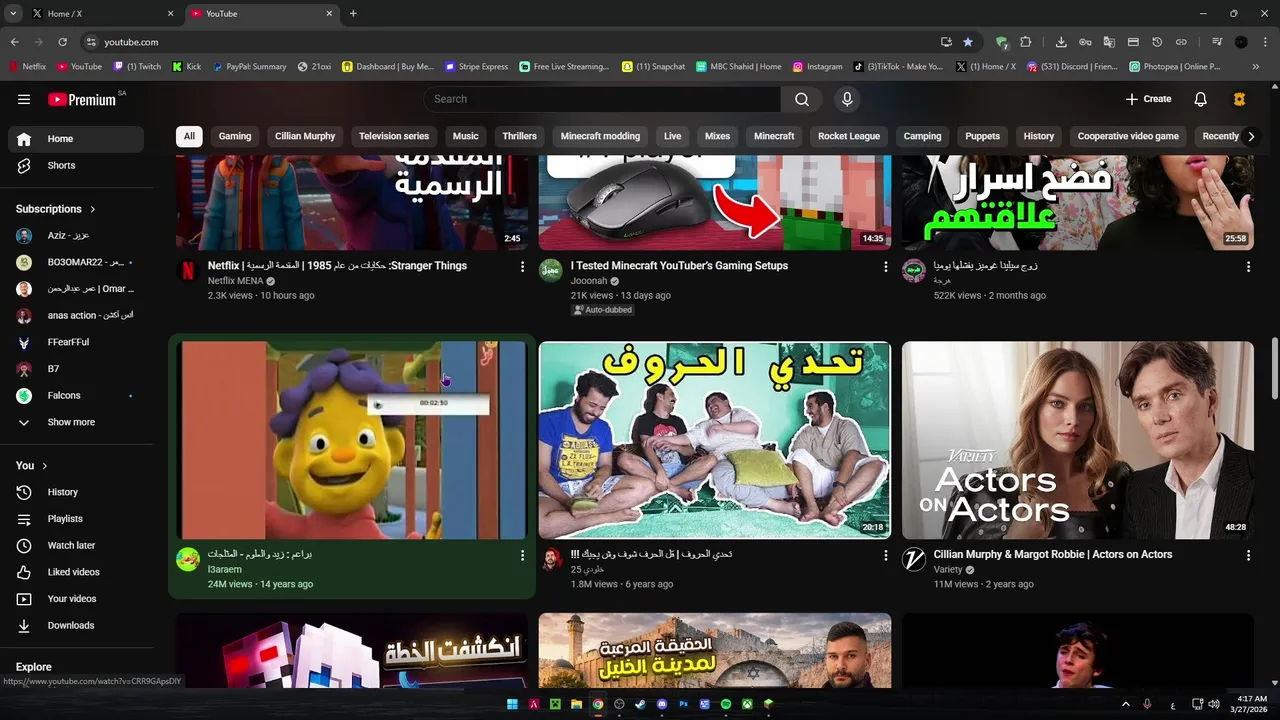Viewport: 1280px width, 720px height.
Task: Open the Home sidebar item
Action: pyautogui.click(x=76, y=139)
